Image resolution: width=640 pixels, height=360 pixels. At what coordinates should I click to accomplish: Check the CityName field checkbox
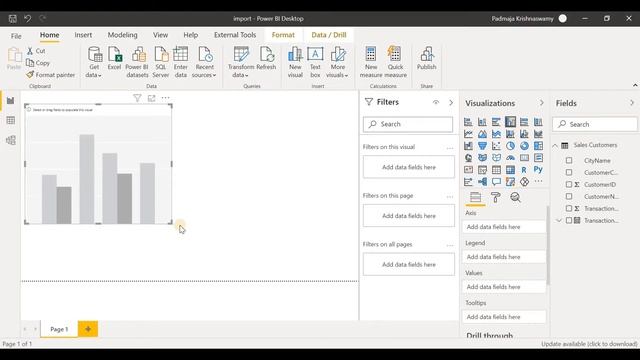click(569, 160)
